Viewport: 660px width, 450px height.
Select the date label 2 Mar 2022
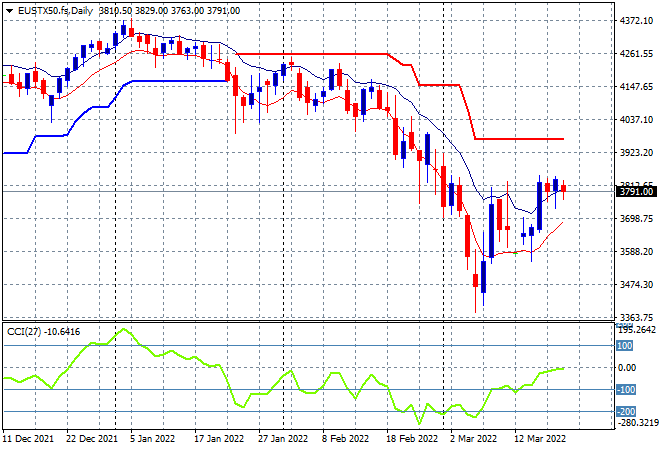point(474,439)
